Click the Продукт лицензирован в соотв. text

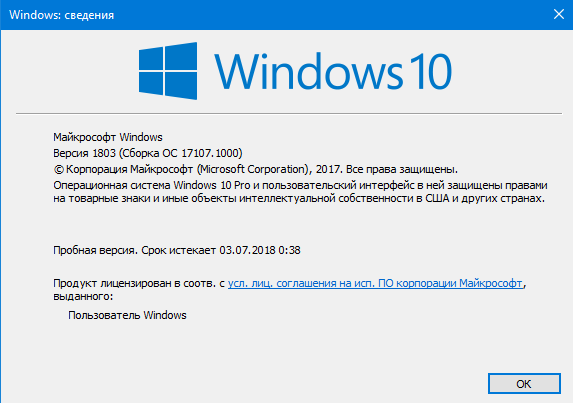(135, 283)
